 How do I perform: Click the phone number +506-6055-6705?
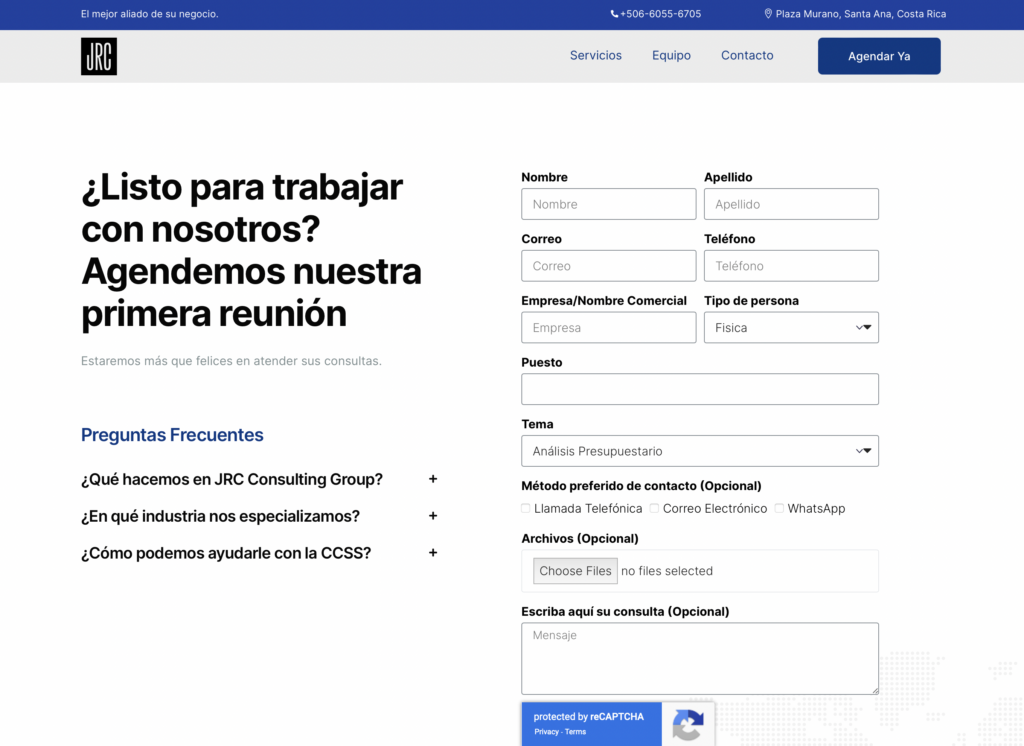point(660,14)
